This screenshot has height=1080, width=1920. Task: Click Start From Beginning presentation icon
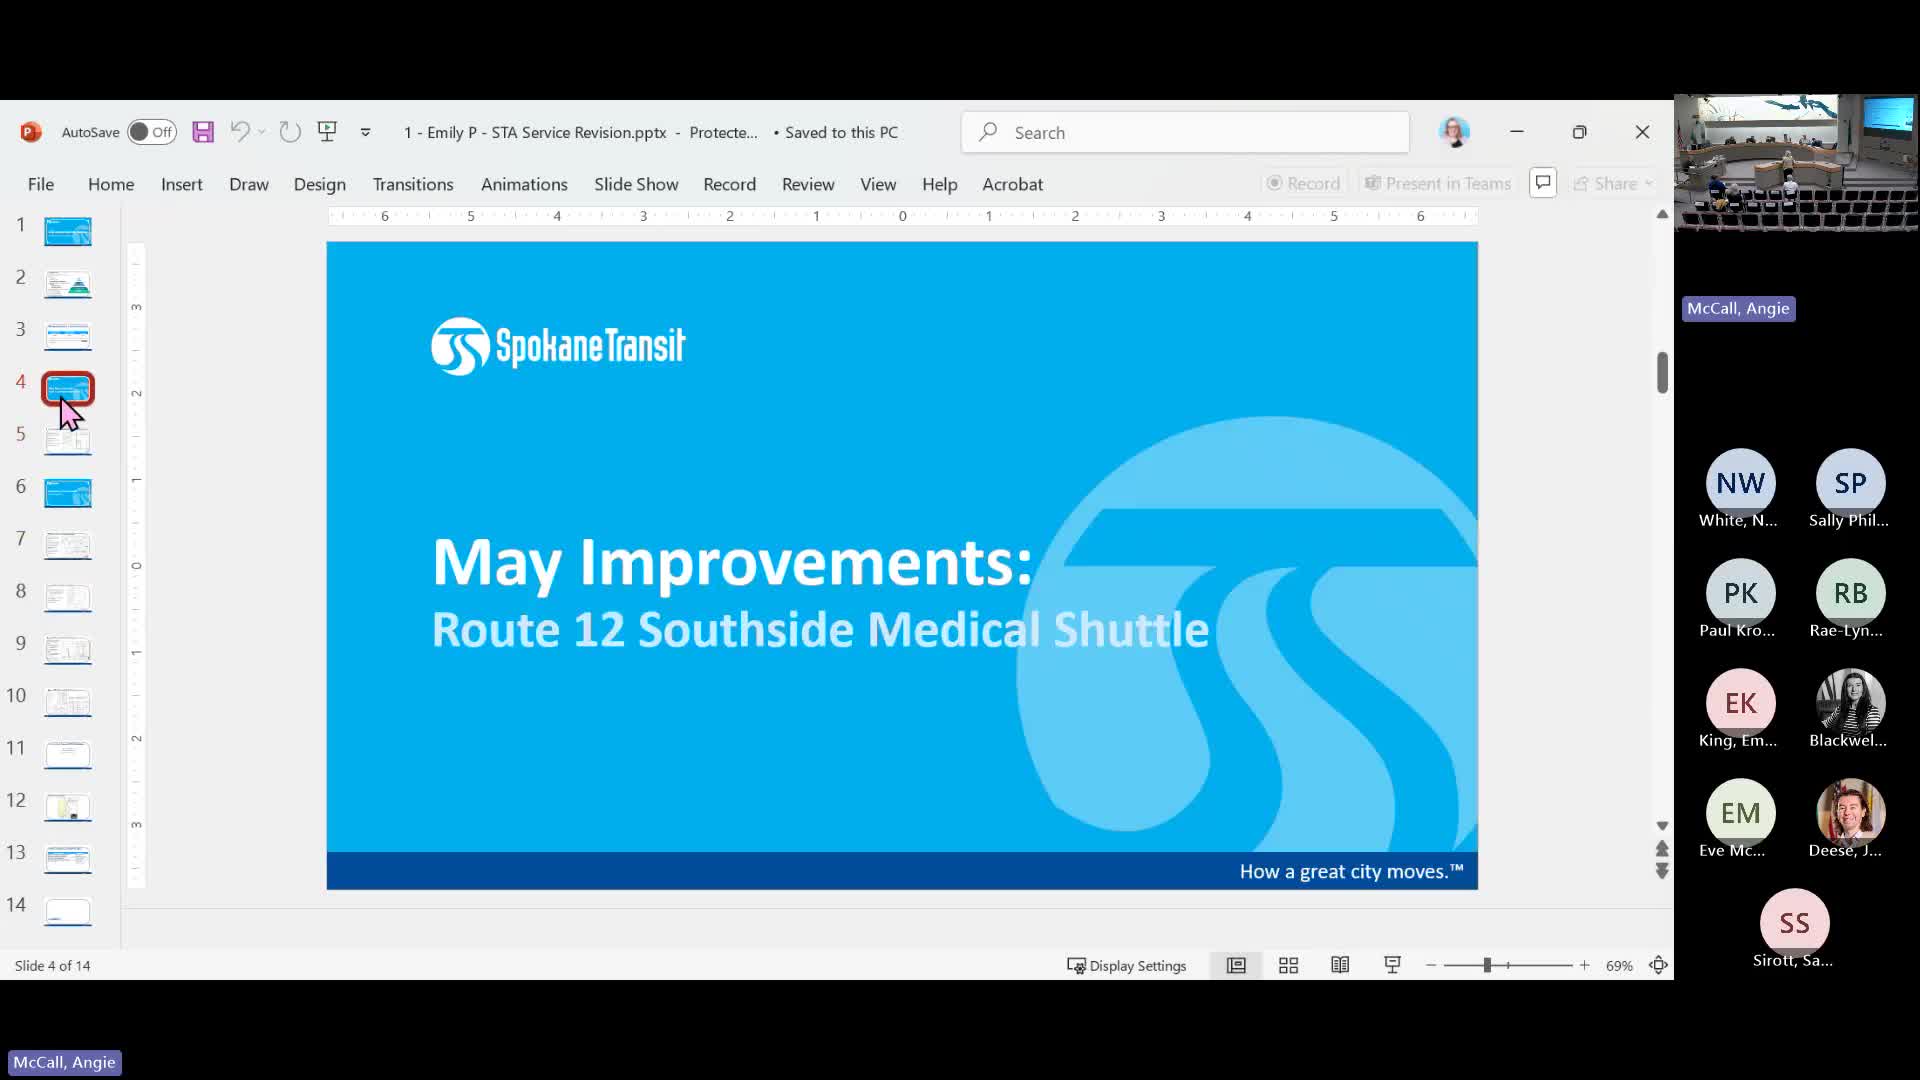pos(327,132)
